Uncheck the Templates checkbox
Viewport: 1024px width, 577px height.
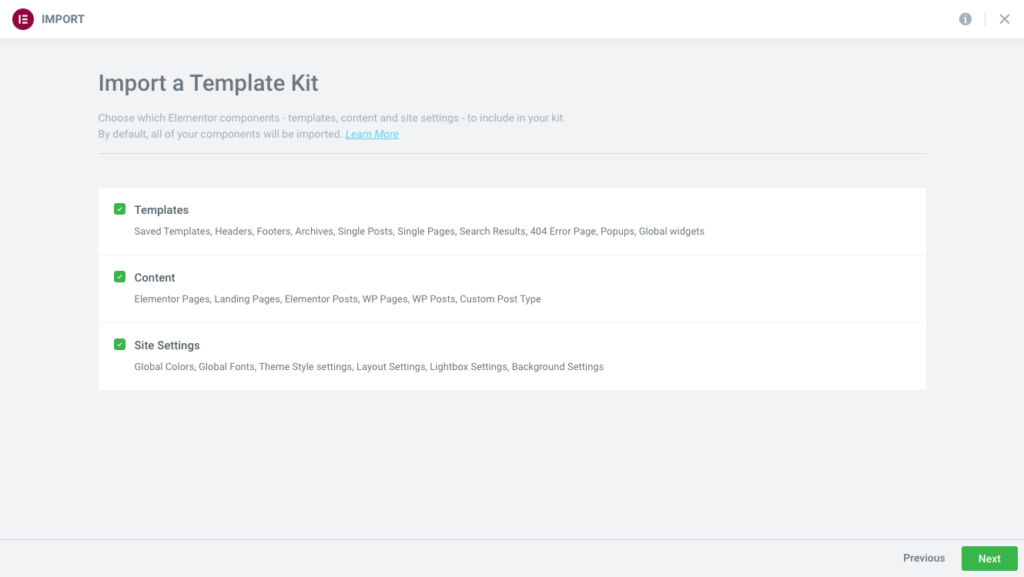(x=120, y=209)
